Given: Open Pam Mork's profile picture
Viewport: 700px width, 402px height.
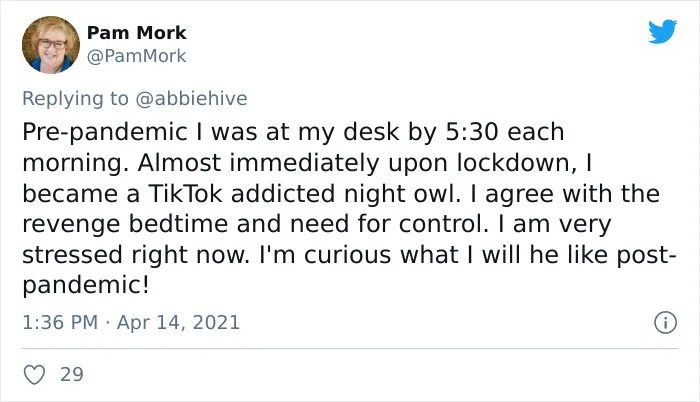Looking at the screenshot, I should [x=50, y=45].
